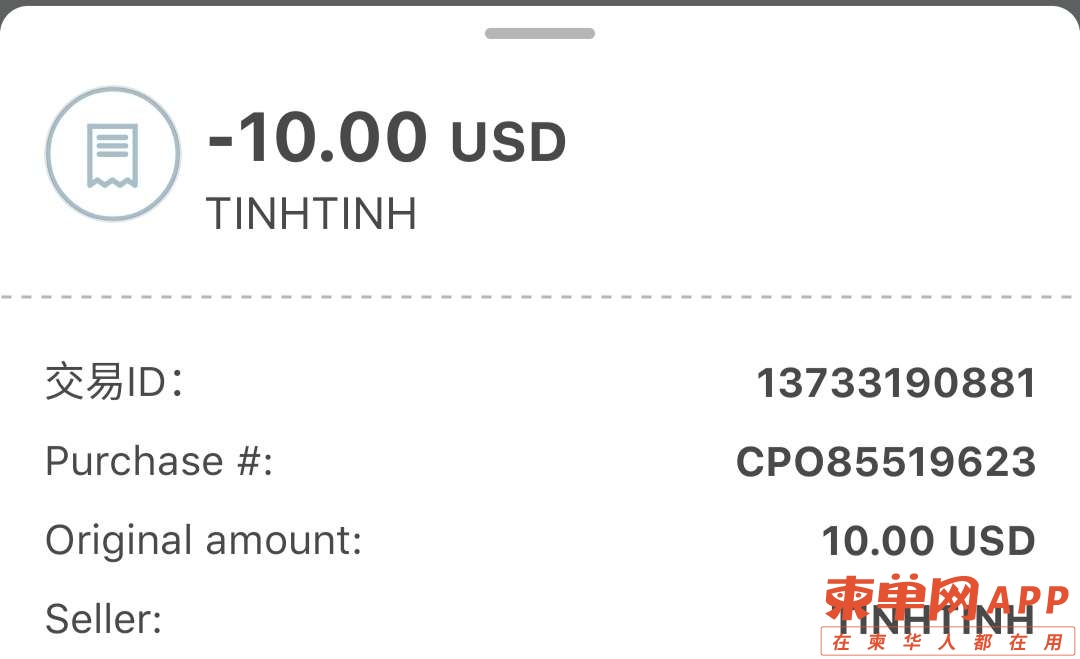This screenshot has height=659, width=1080.
Task: Open seller TINHTINH value in Seller row
Action: click(935, 620)
